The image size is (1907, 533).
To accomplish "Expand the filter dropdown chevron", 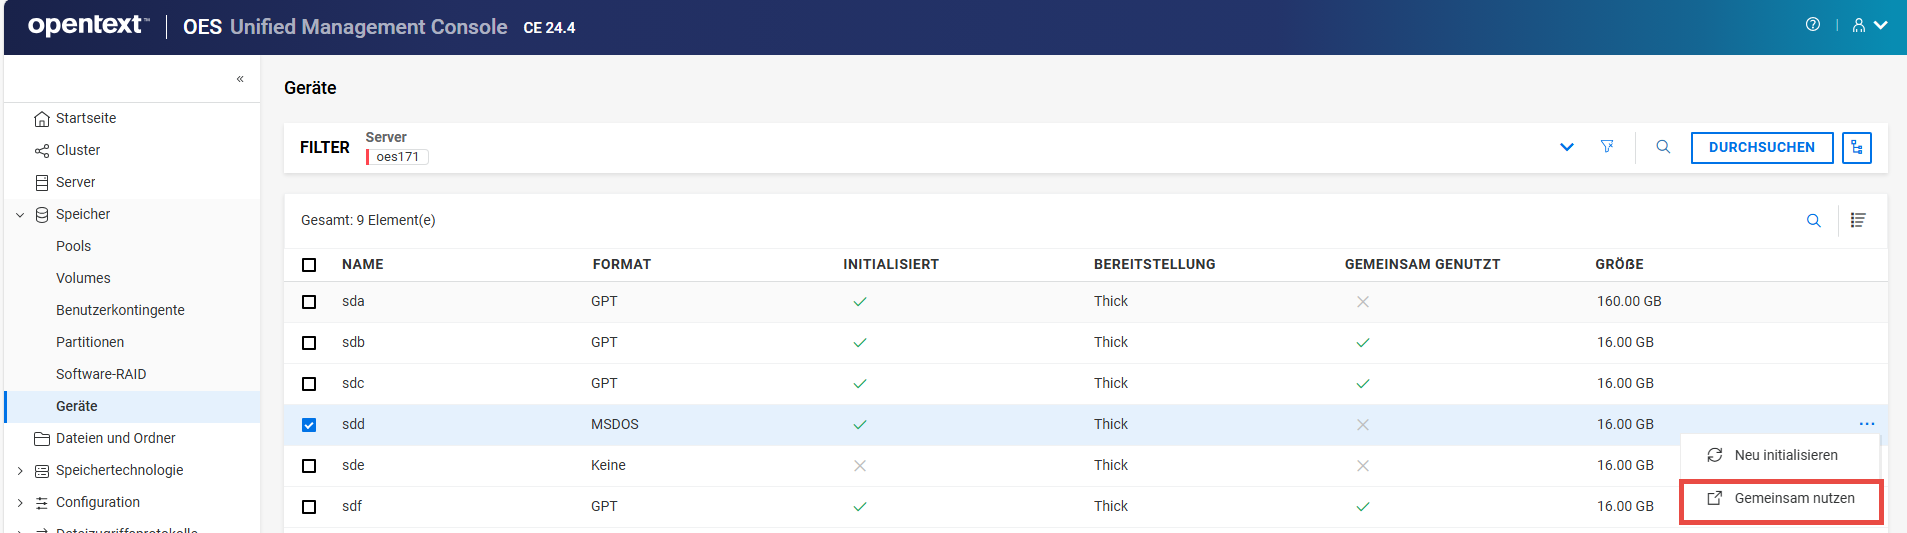I will pos(1566,147).
